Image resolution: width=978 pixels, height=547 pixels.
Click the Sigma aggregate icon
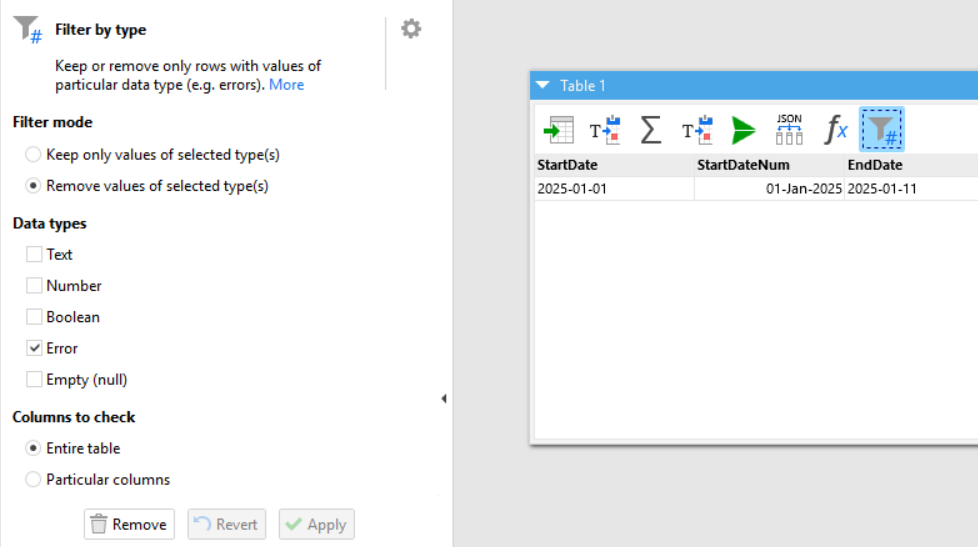point(650,130)
